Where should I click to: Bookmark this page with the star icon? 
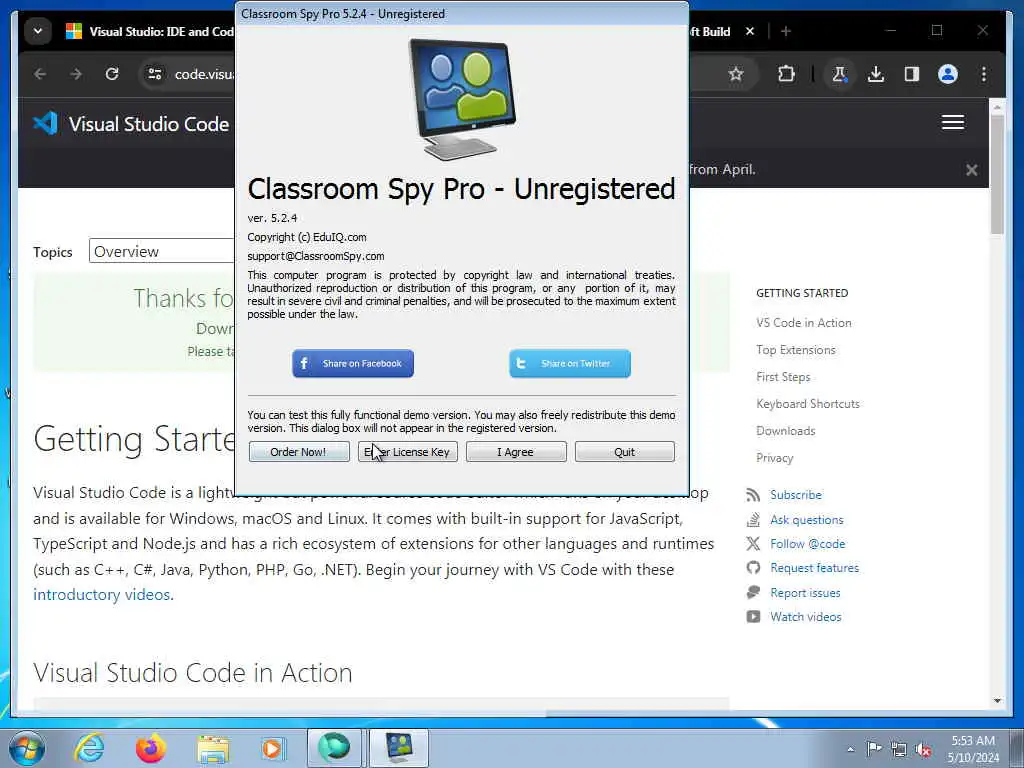(736, 74)
